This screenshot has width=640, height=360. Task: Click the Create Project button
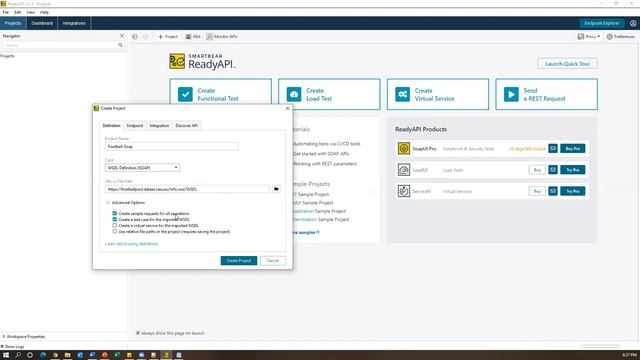[239, 260]
